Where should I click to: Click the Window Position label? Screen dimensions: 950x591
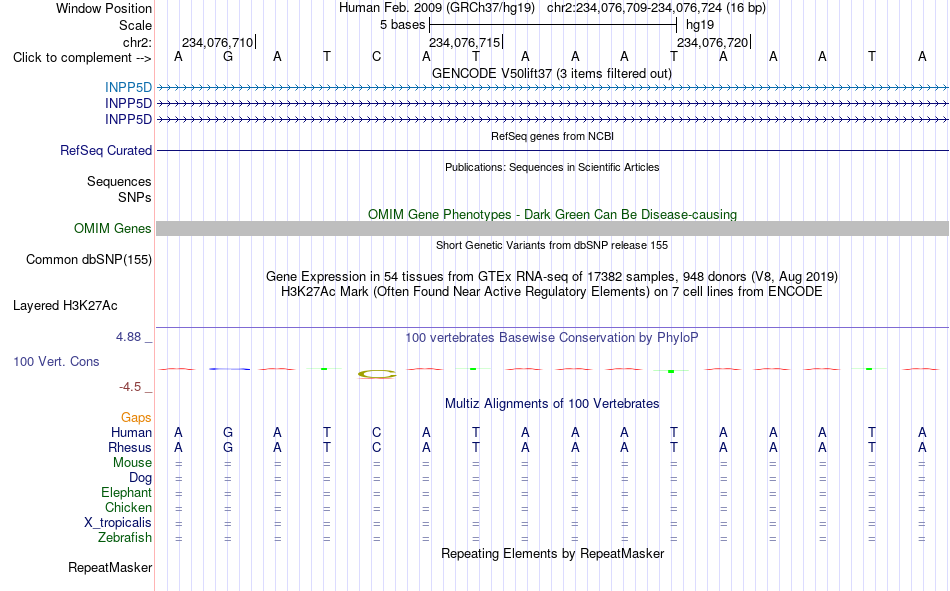point(104,8)
